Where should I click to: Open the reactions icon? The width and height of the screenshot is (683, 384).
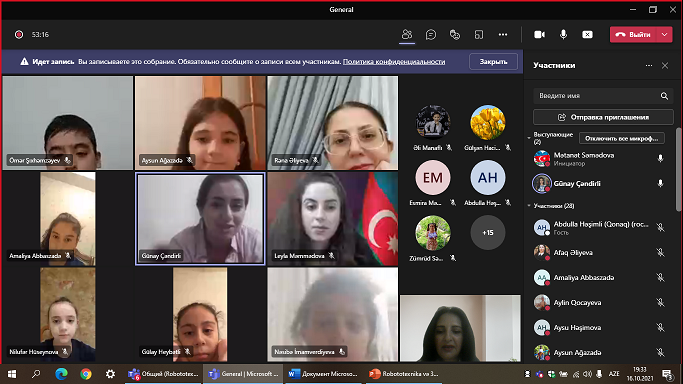(x=455, y=34)
